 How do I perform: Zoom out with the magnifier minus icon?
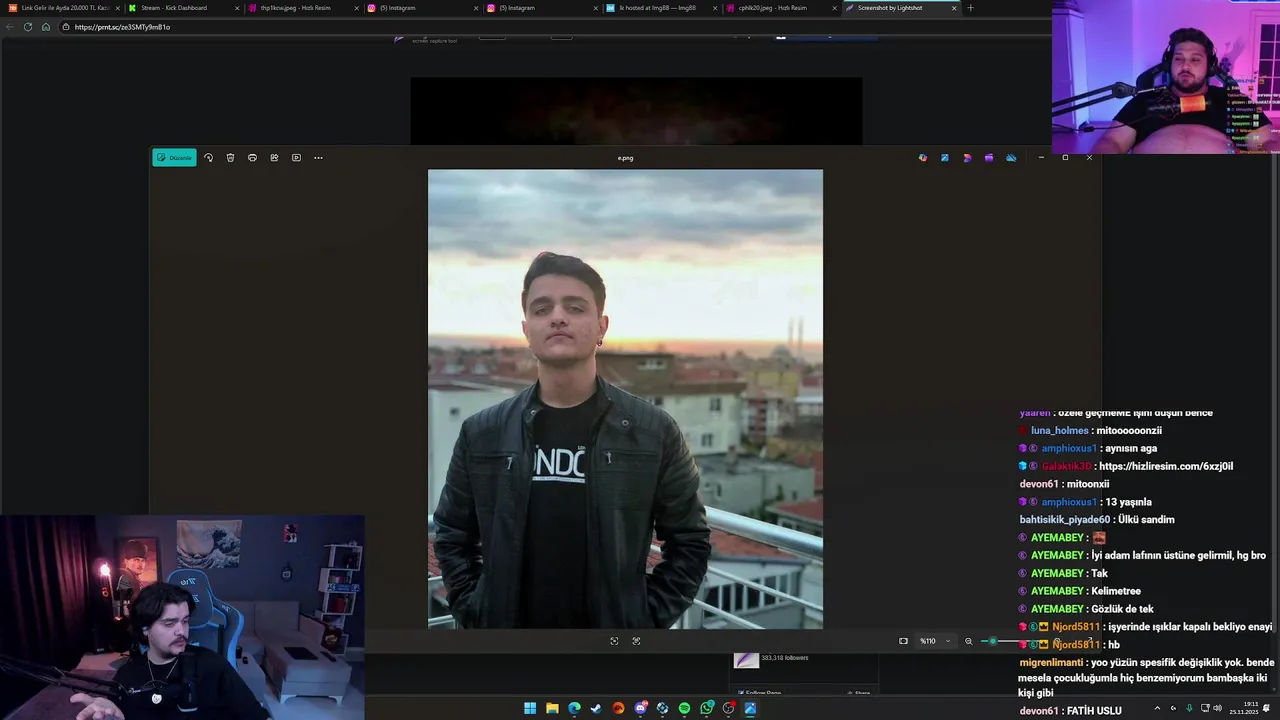pyautogui.click(x=968, y=641)
